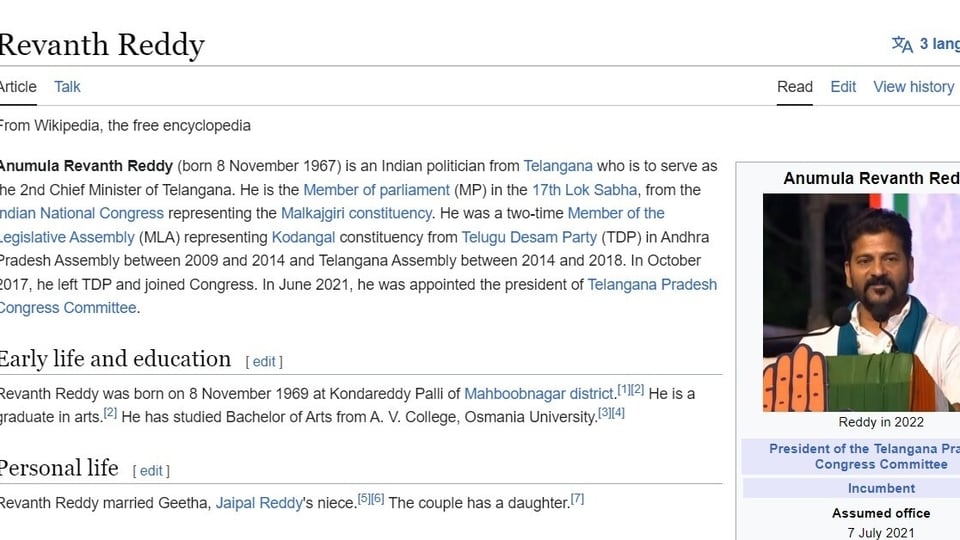Jump to citation reference 7
The height and width of the screenshot is (540, 960).
[x=577, y=499]
